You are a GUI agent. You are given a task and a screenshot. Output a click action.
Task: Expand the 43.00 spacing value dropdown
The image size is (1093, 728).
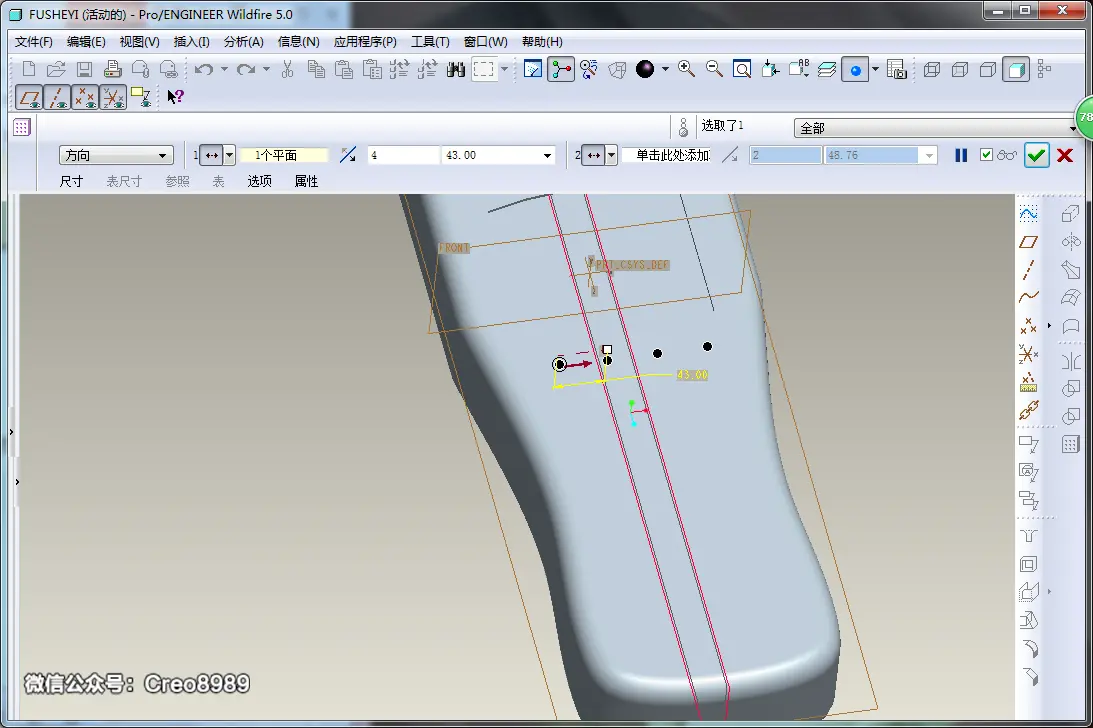point(547,156)
